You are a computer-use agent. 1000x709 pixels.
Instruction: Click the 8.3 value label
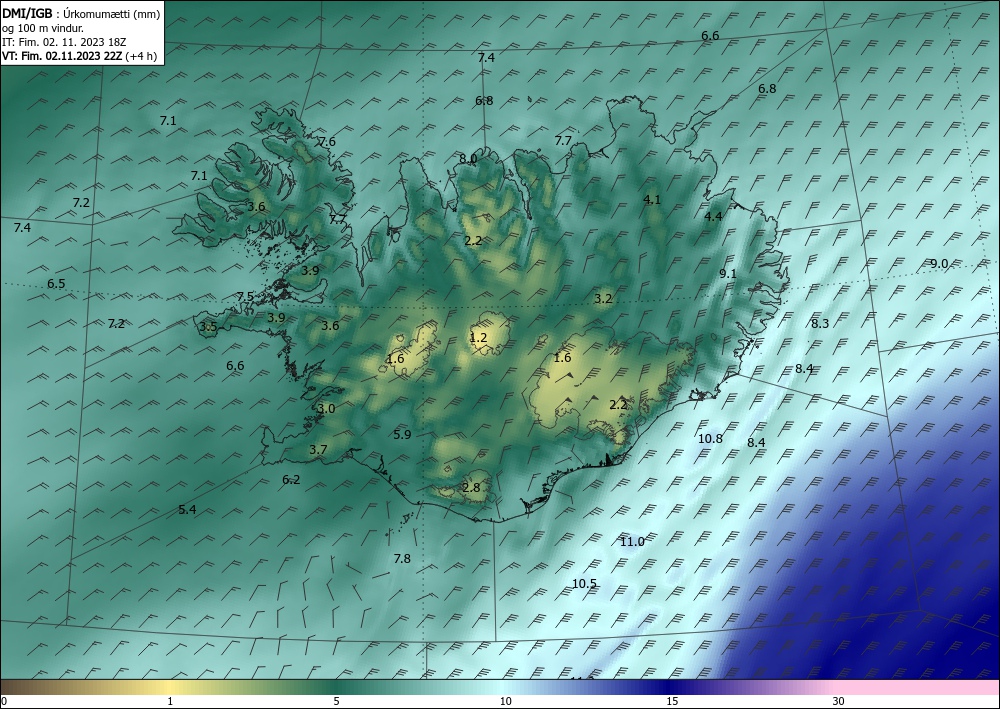(820, 324)
